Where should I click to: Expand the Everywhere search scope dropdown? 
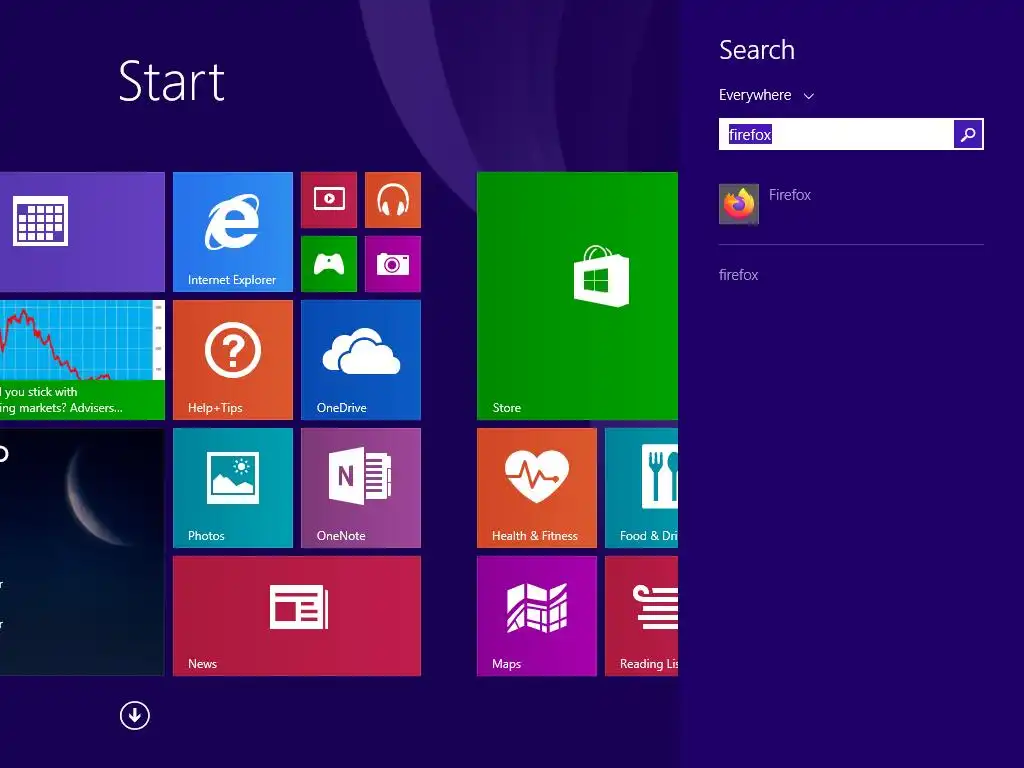click(766, 95)
